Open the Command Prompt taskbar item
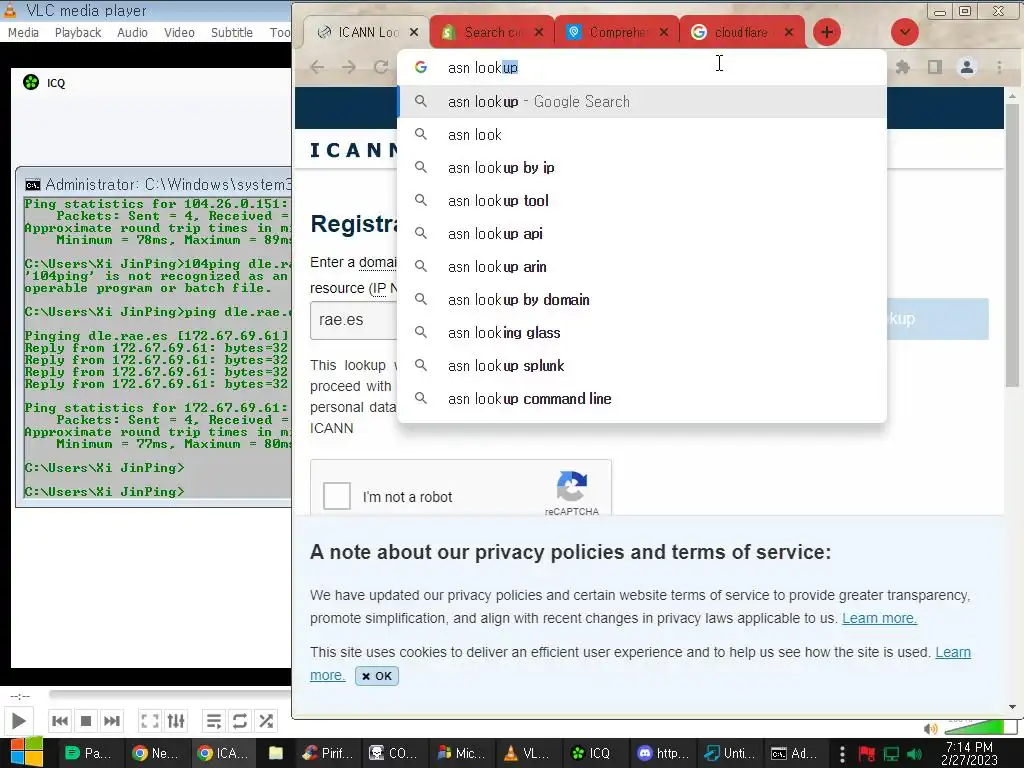 [795, 753]
